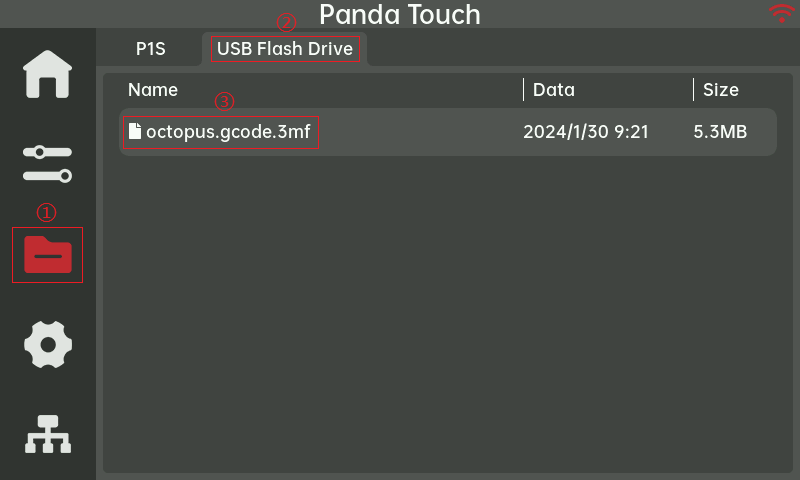Click annotation number 2 above USB tab
This screenshot has height=480, width=800.
(285, 22)
